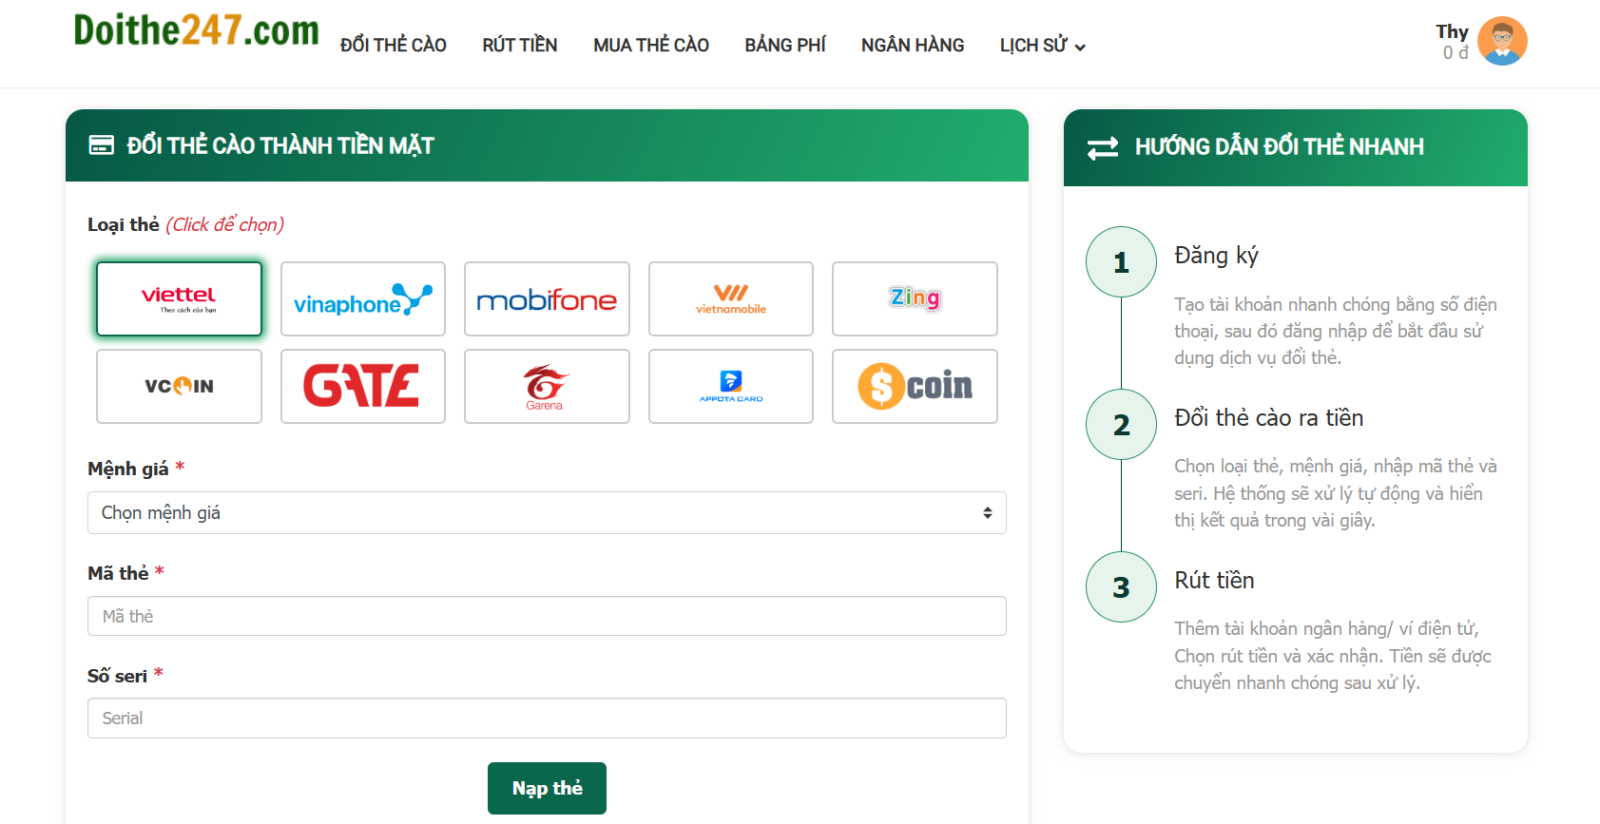Screen dimensions: 1600x824
Task: Click step 3 circle Rút tiền
Action: tap(1121, 587)
